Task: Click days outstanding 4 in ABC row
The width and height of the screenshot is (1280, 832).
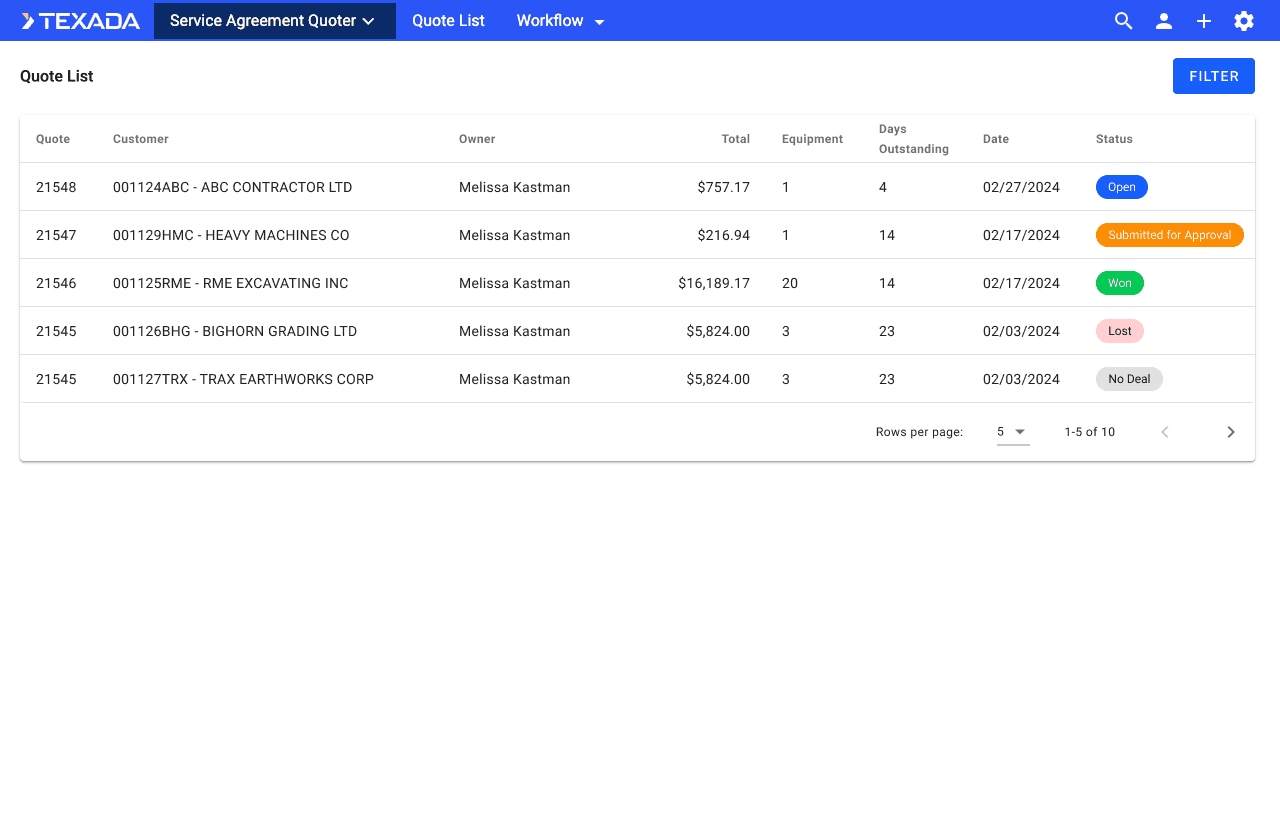Action: (x=883, y=187)
